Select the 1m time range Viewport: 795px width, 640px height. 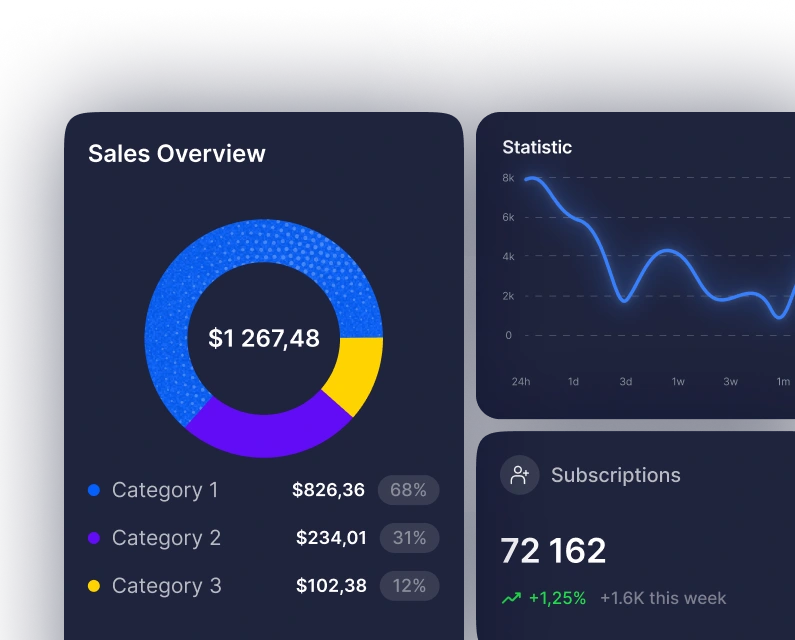783,382
